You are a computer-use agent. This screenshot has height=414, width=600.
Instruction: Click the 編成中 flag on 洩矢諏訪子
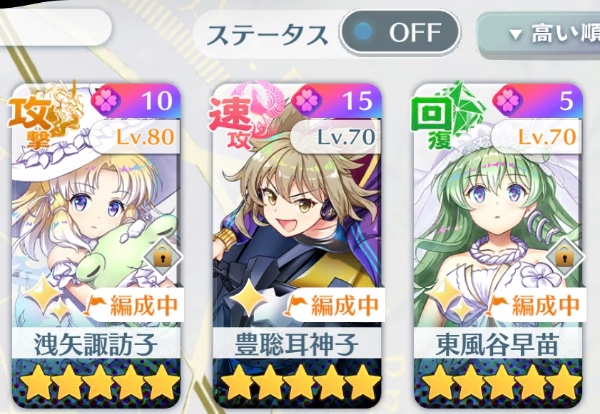coord(132,305)
